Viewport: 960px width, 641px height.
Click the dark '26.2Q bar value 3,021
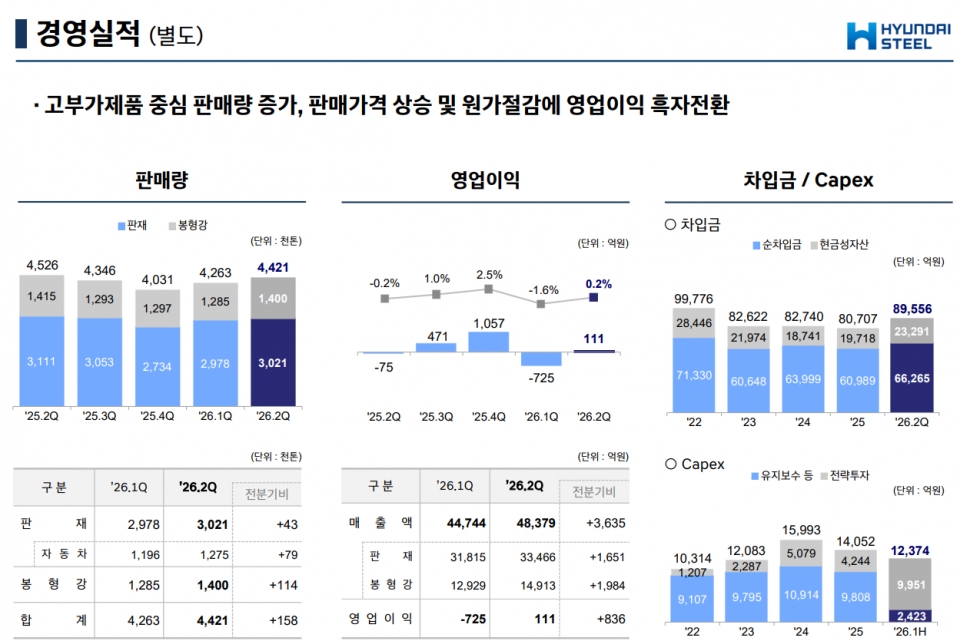tap(272, 363)
